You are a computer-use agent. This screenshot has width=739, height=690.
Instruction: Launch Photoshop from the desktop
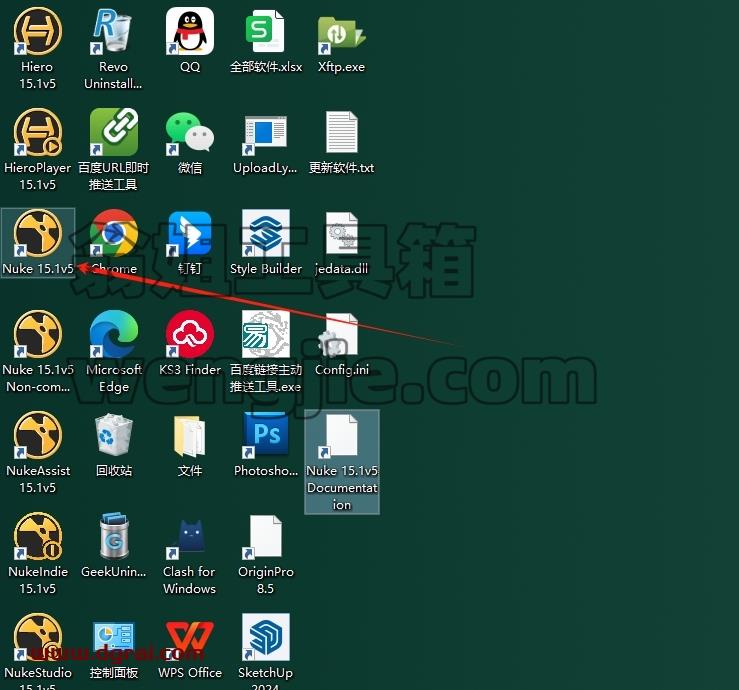pos(266,435)
